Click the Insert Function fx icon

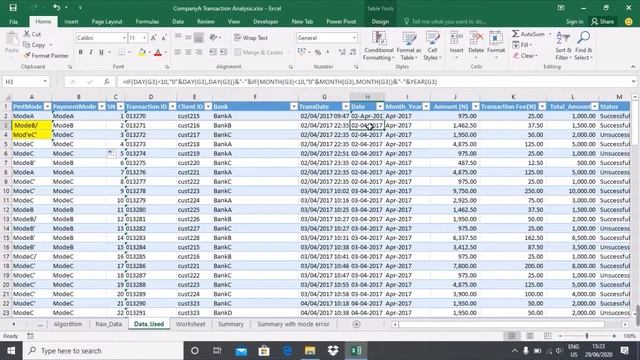pyautogui.click(x=107, y=82)
